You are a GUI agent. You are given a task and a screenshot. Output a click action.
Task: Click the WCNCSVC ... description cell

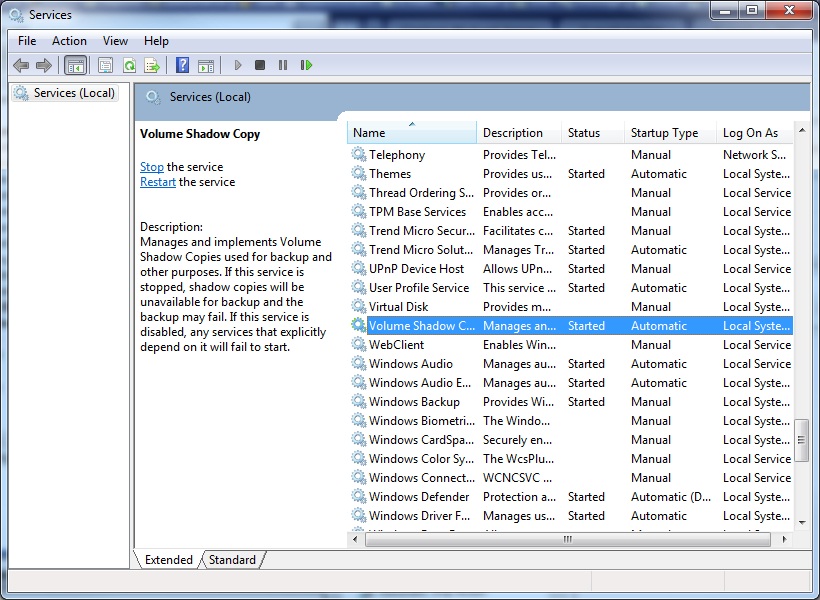pos(517,478)
